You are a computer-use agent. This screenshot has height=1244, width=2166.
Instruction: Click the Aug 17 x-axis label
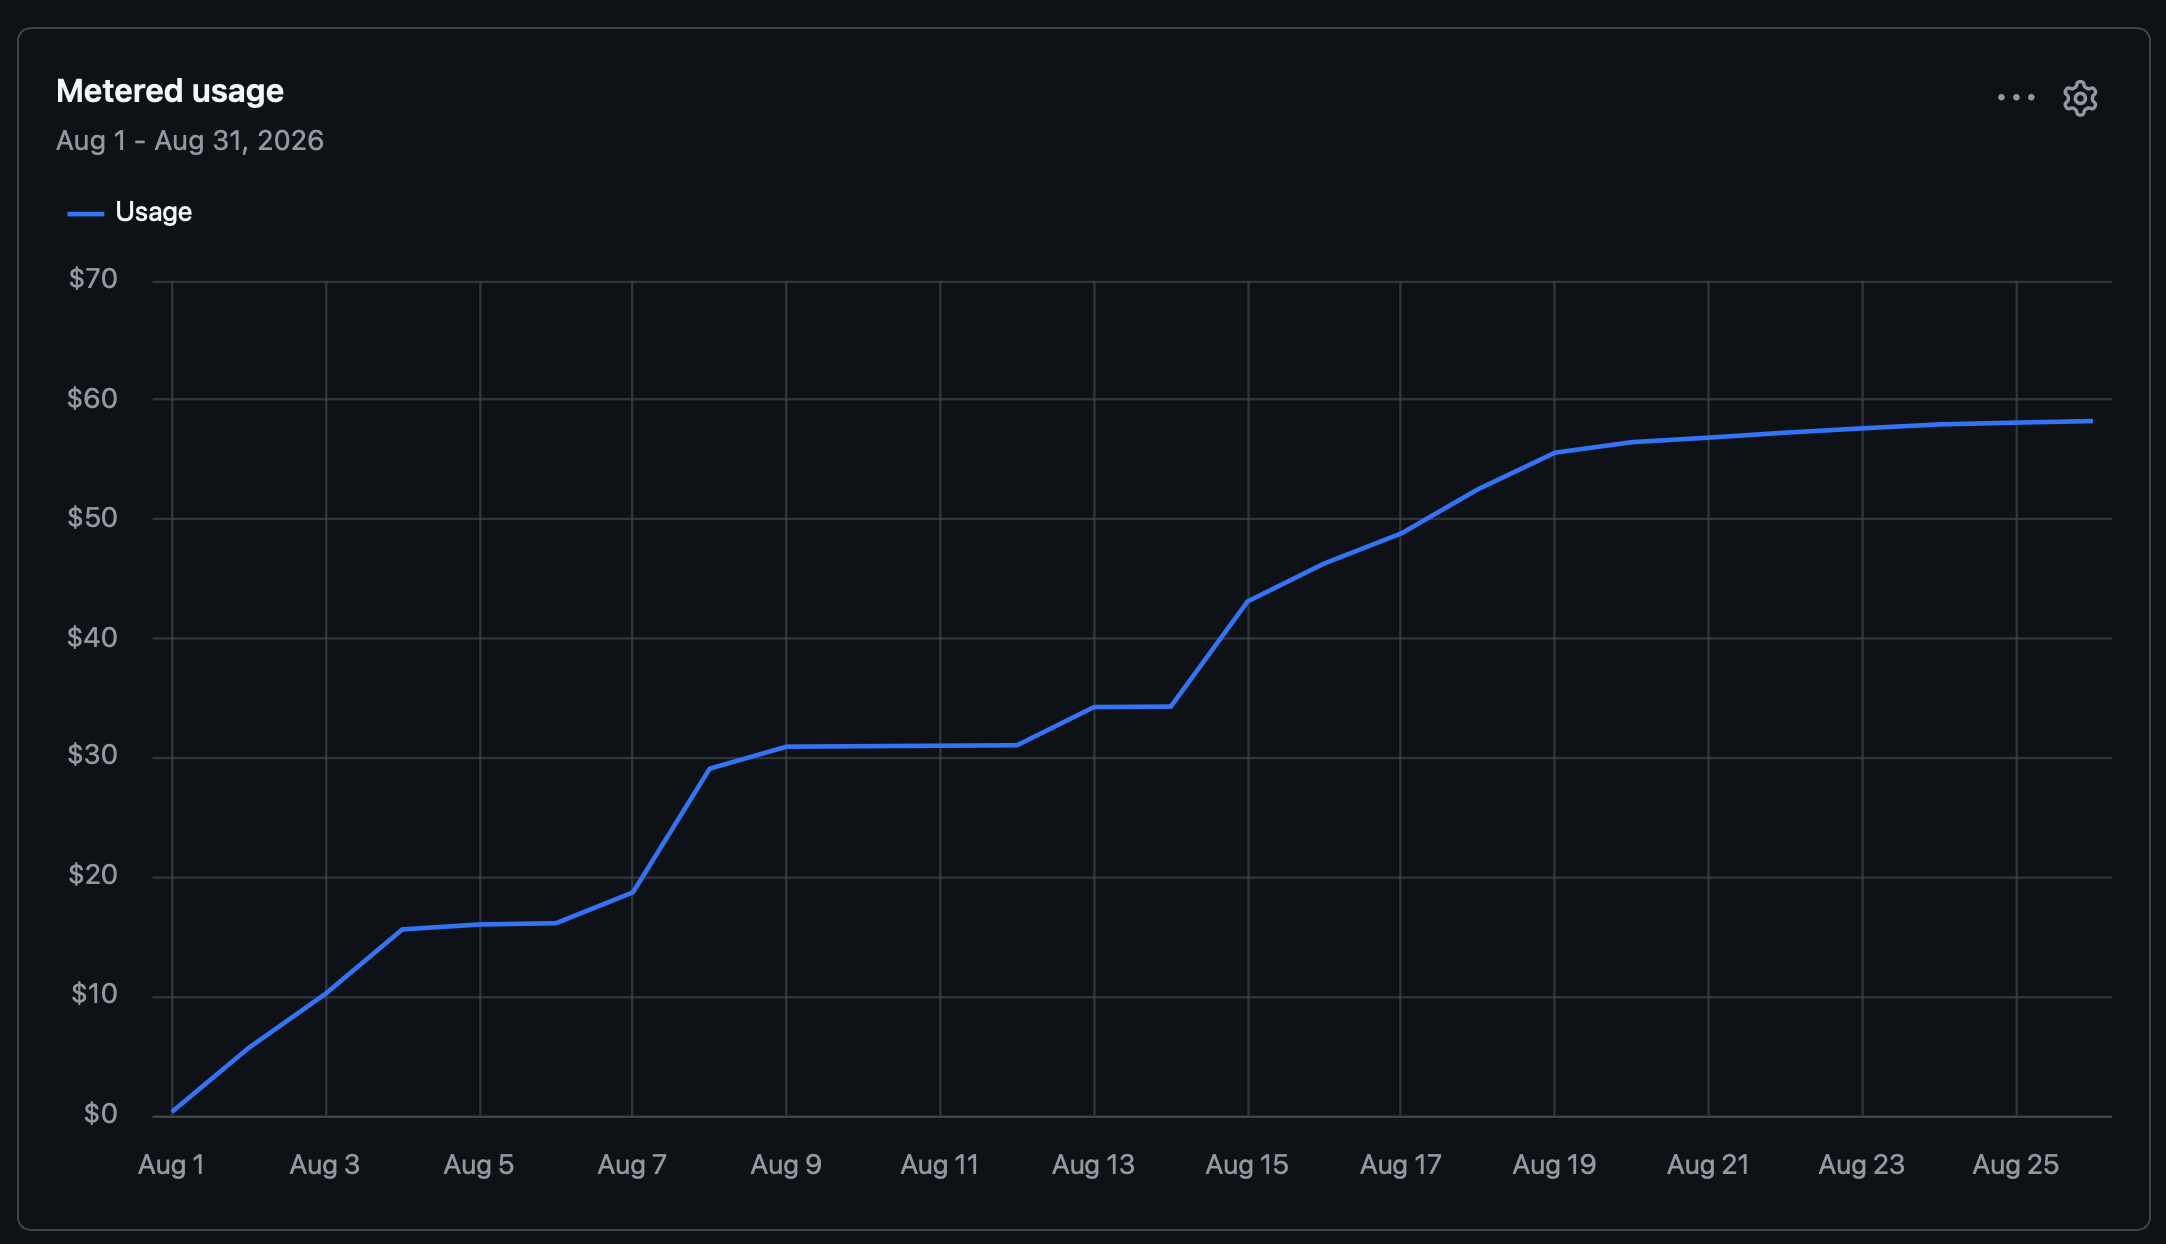[1401, 1165]
